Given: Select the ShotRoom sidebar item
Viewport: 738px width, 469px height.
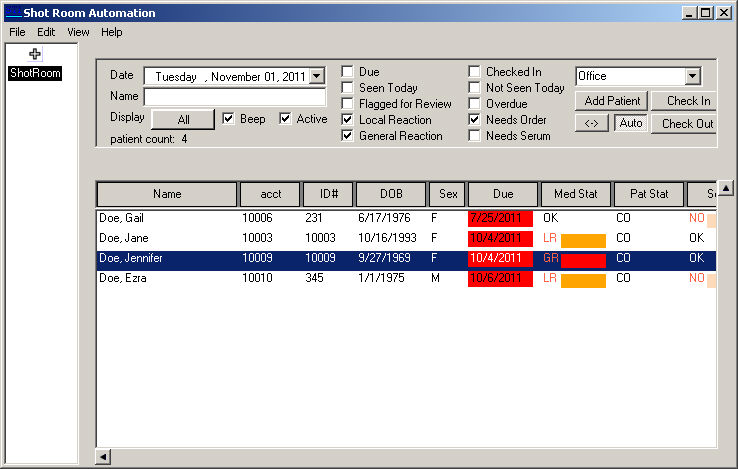Looking at the screenshot, I should click(x=35, y=73).
